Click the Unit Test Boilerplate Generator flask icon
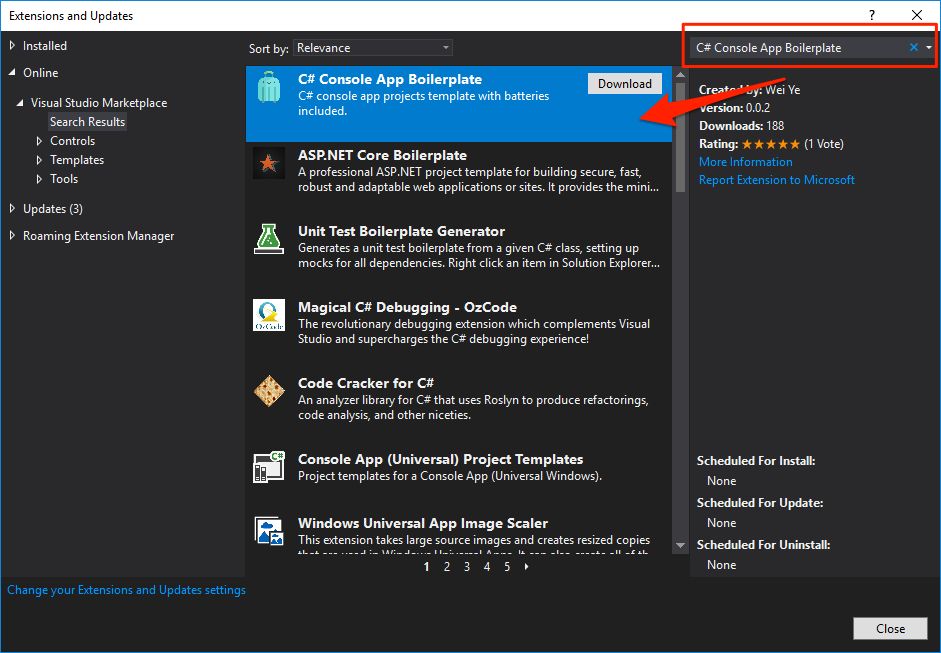 coord(268,238)
